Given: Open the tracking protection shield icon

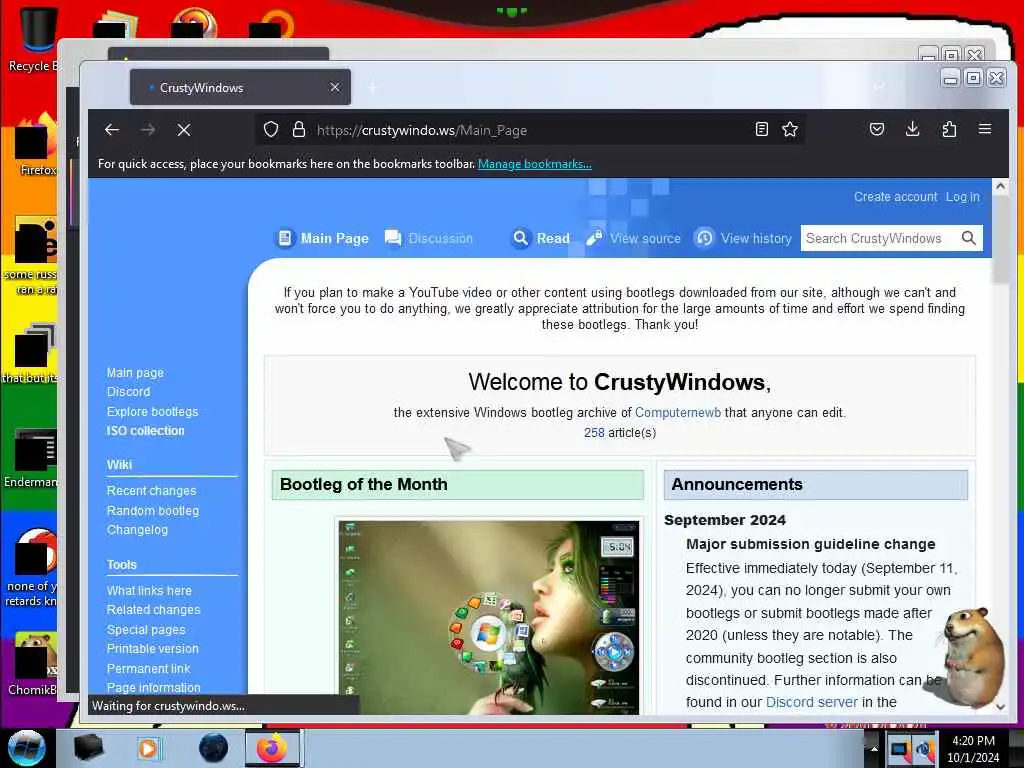Looking at the screenshot, I should [271, 129].
